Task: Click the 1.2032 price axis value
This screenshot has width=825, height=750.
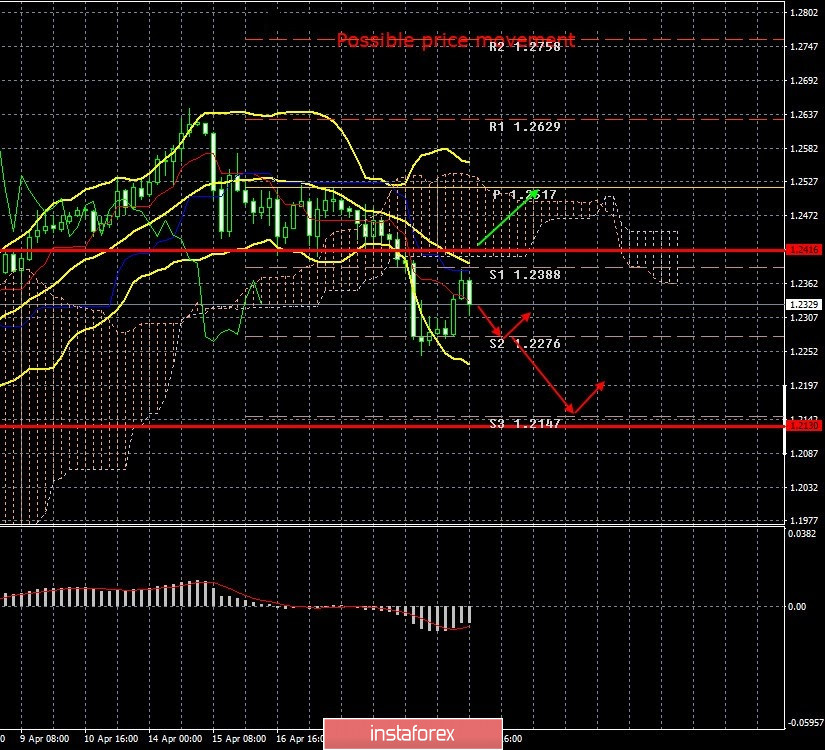Action: tap(804, 487)
